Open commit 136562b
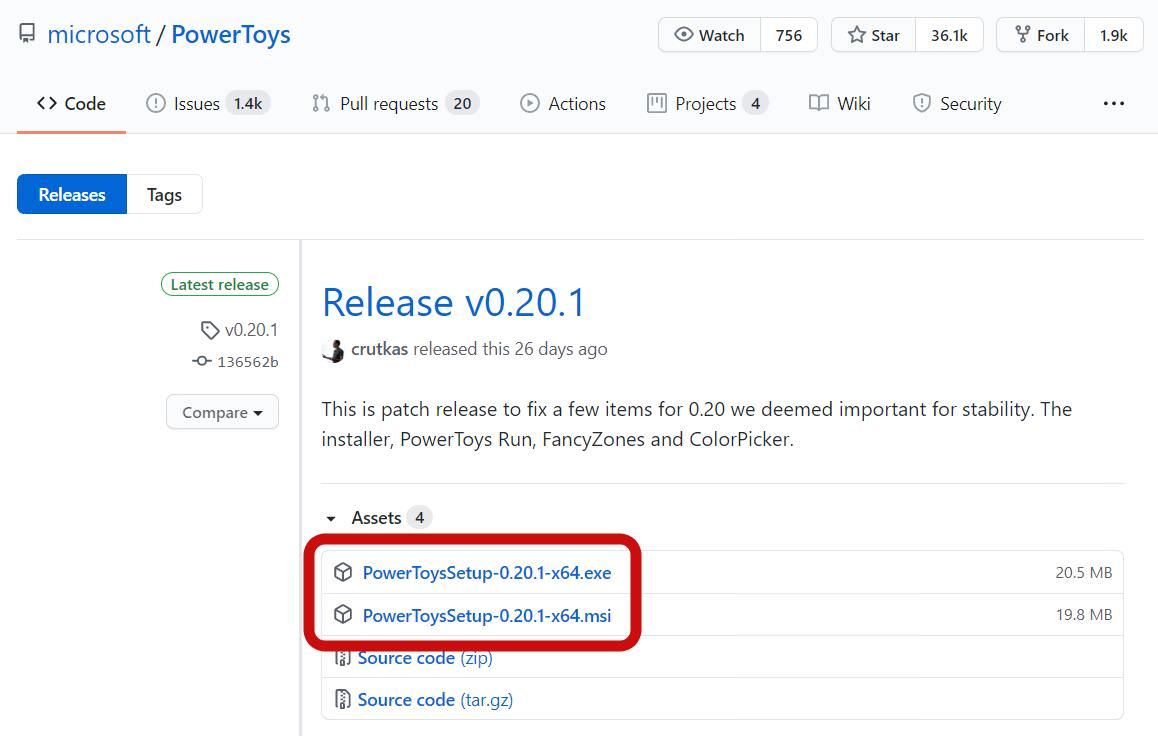 [247, 362]
